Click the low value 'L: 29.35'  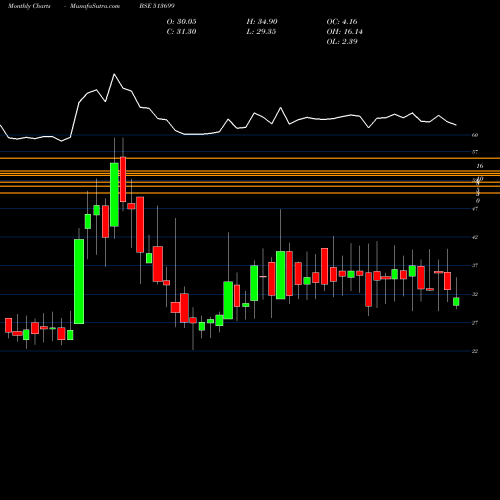(261, 32)
